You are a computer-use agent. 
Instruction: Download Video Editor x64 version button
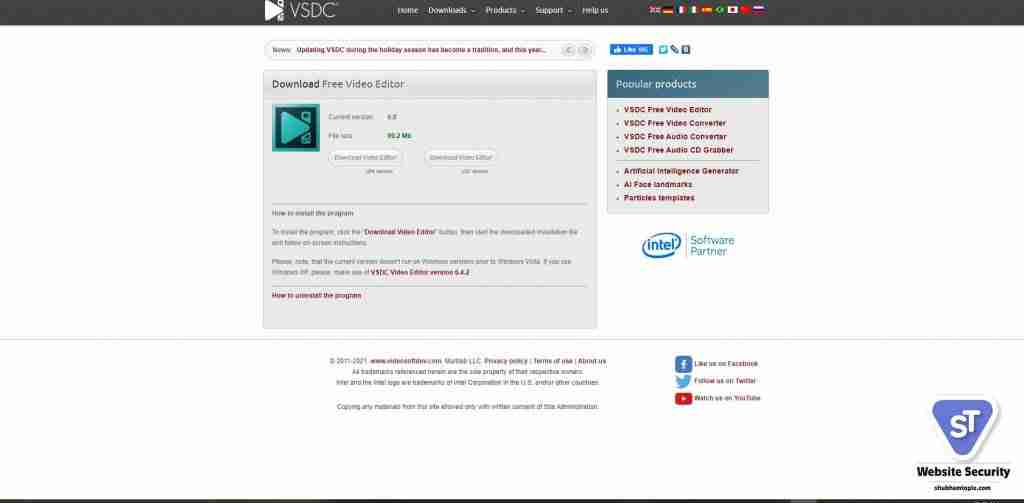pyautogui.click(x=365, y=157)
